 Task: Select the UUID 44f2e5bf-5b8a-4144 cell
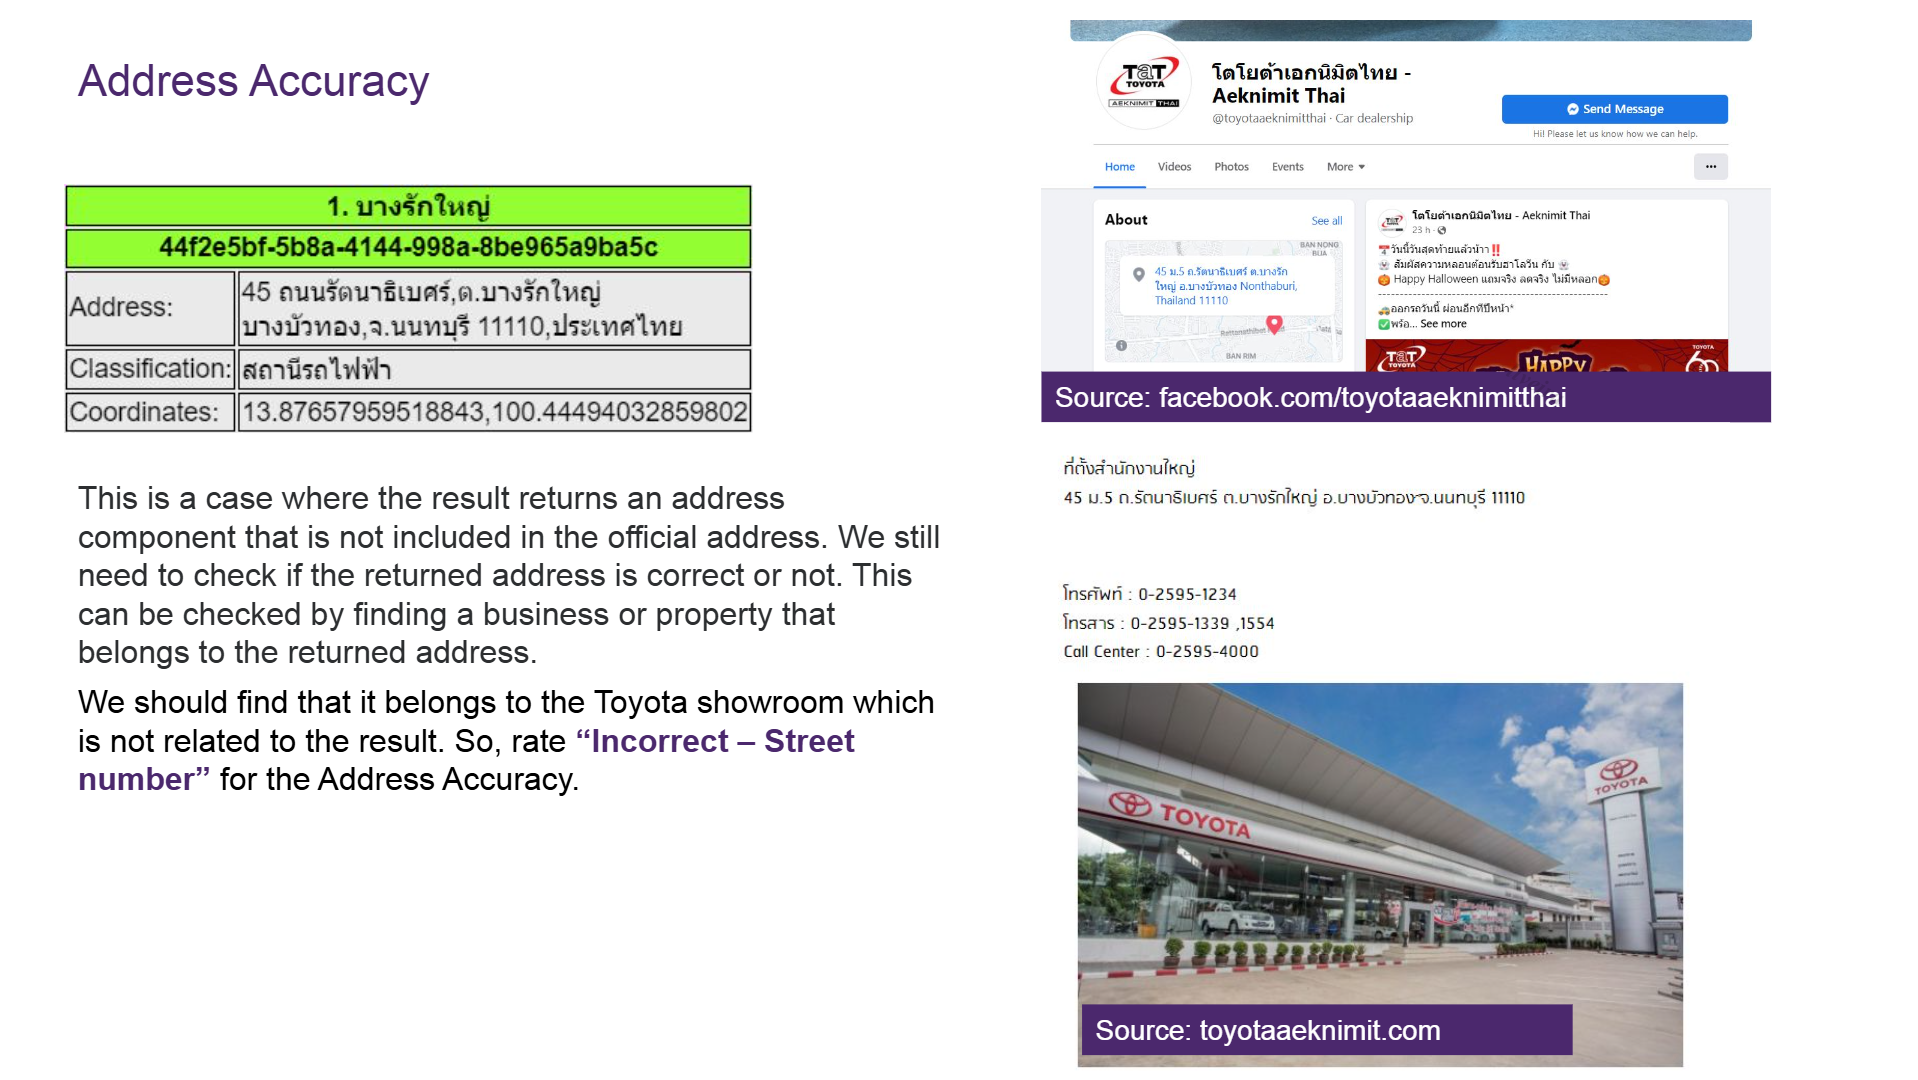(408, 248)
